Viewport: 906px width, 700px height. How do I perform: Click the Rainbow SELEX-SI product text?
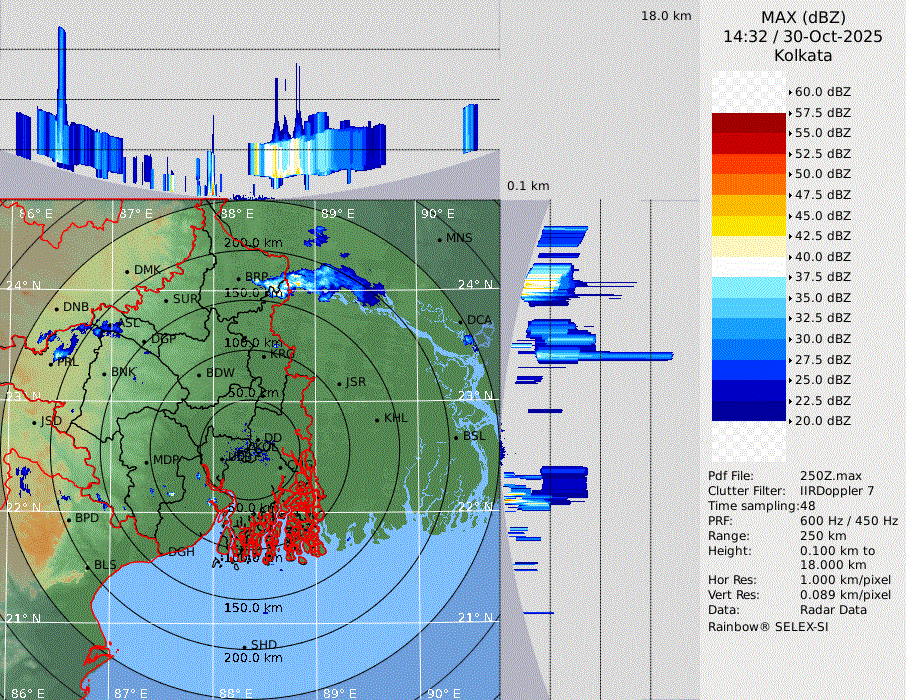[768, 626]
